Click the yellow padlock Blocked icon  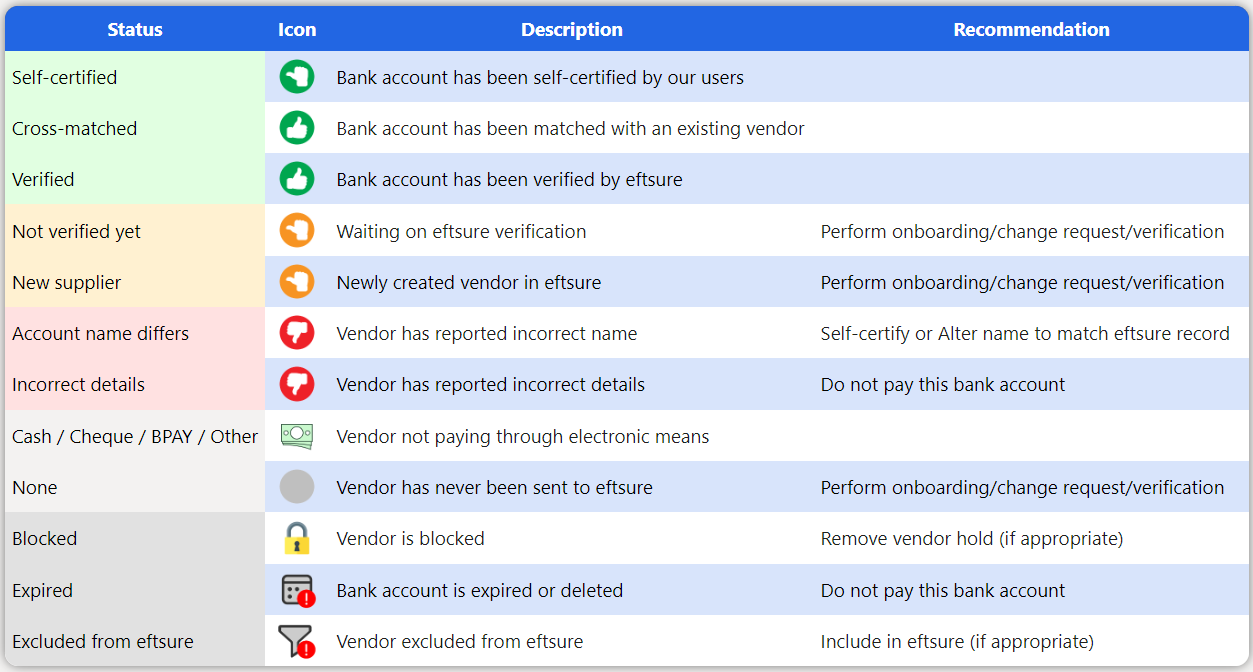tap(297, 538)
